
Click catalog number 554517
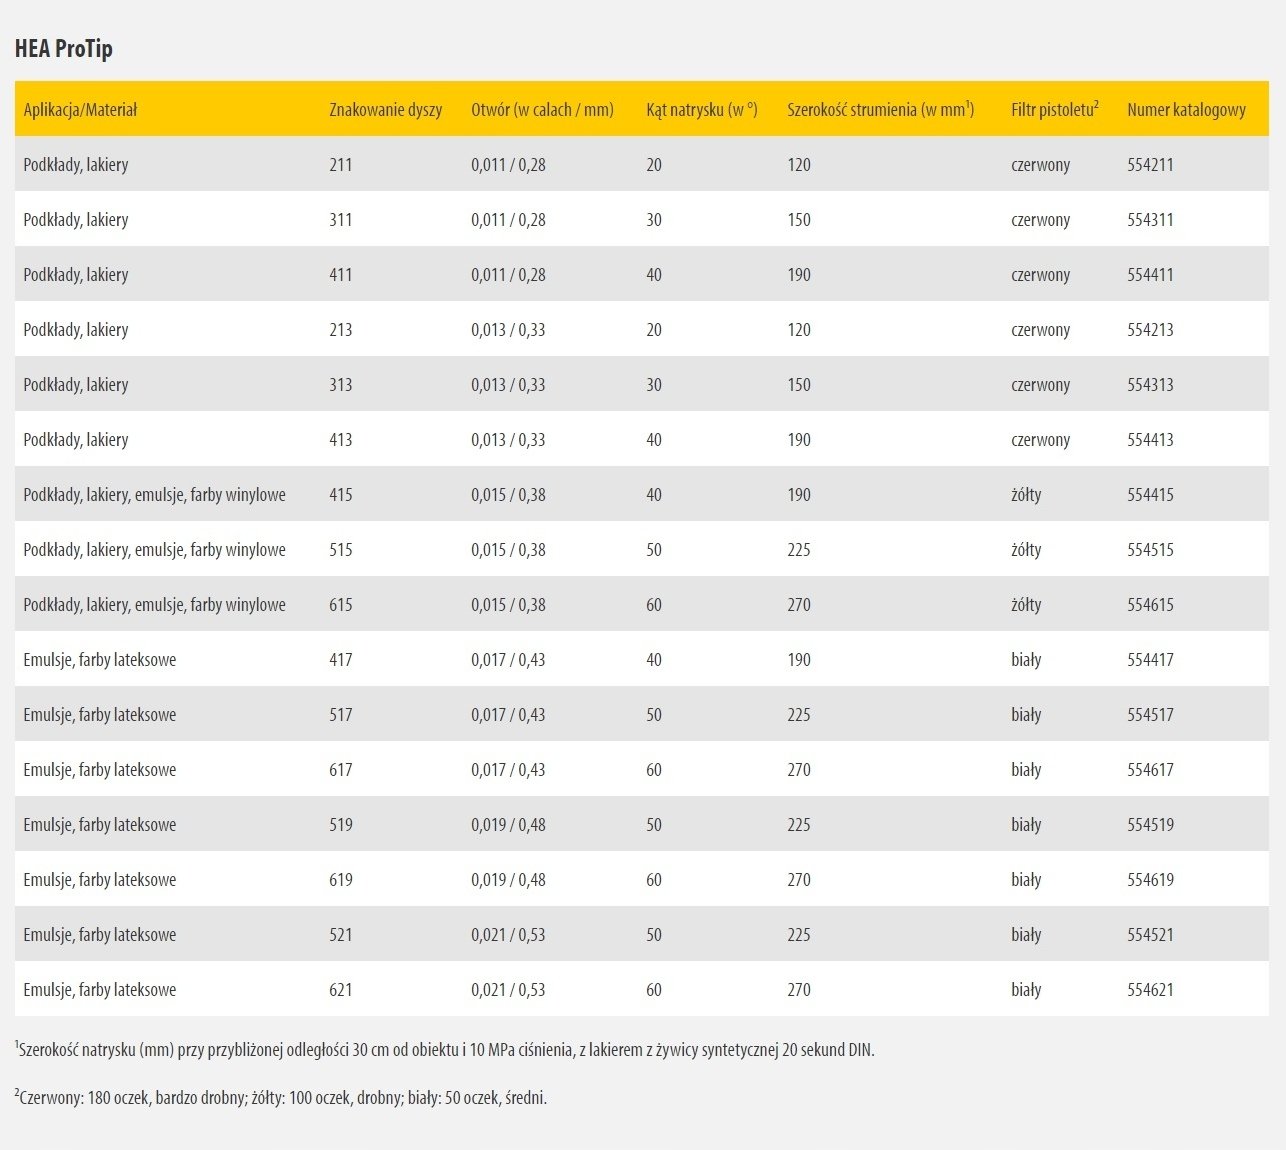(1150, 715)
